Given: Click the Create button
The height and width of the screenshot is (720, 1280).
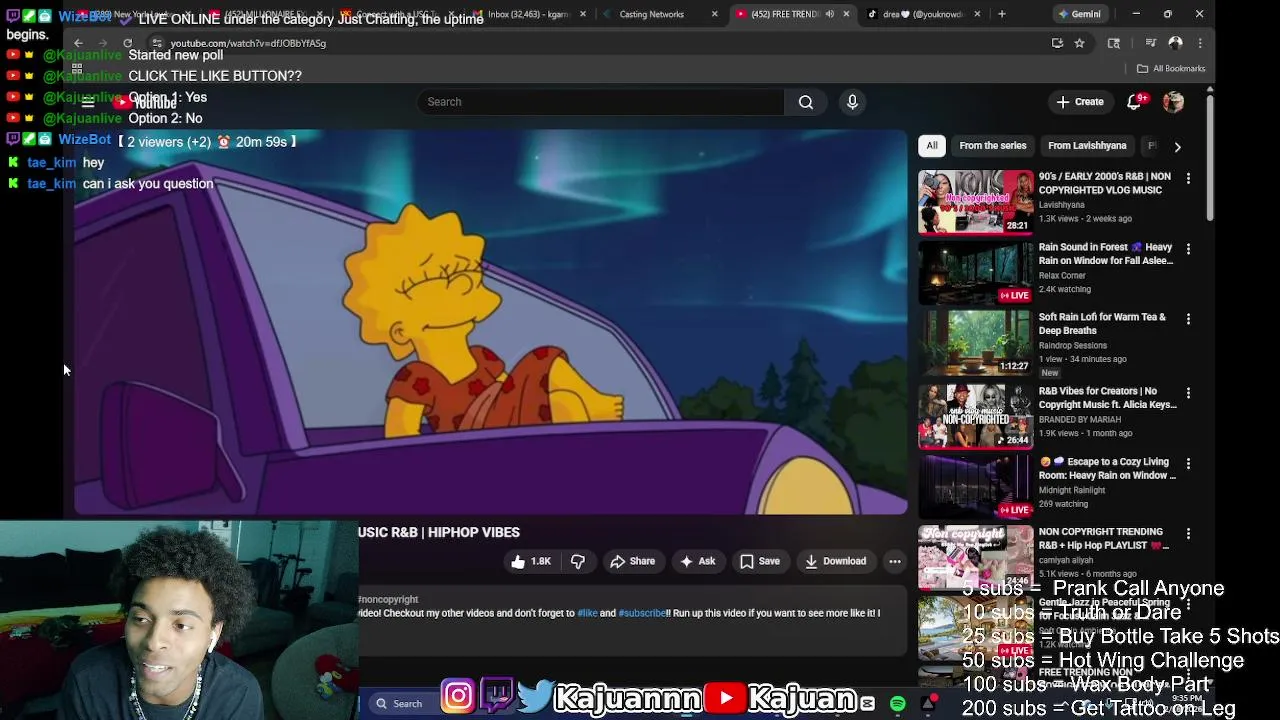Looking at the screenshot, I should (x=1080, y=102).
